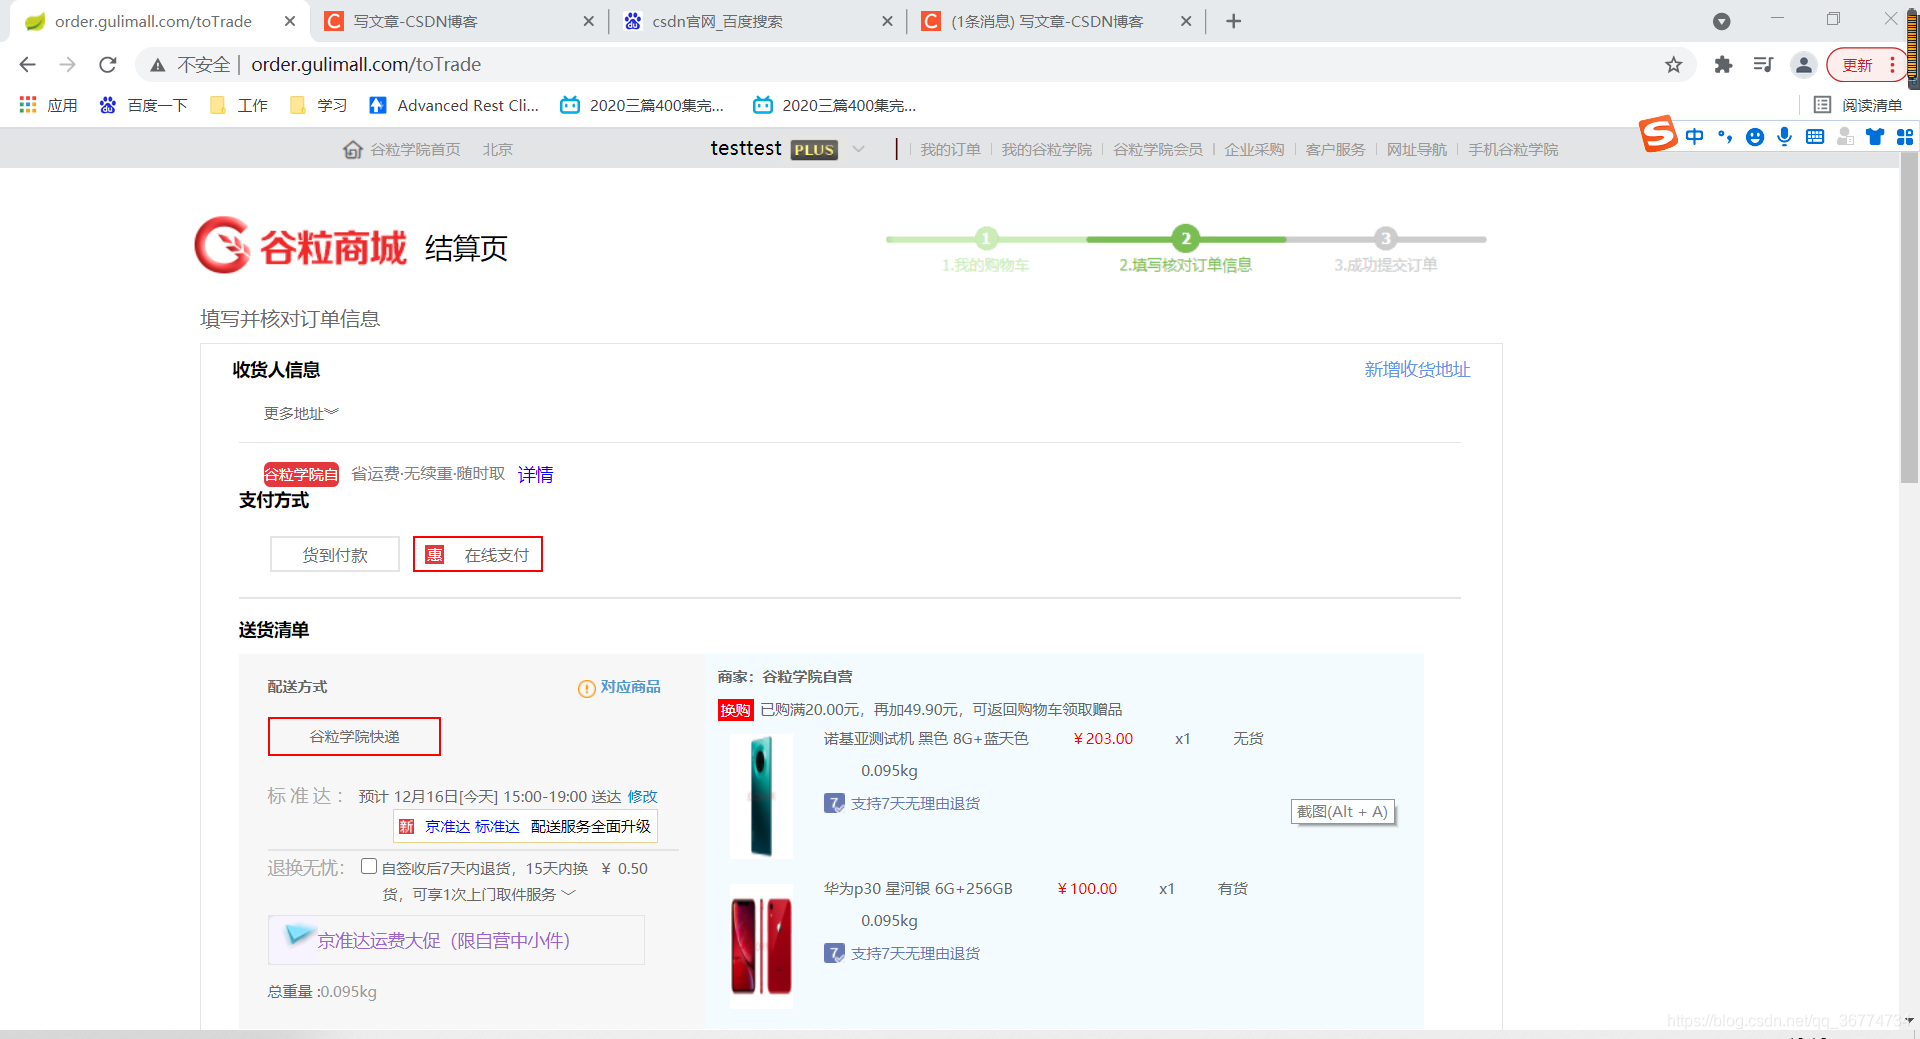Click the 不安全 site warning icon
The image size is (1920, 1039).
click(158, 65)
